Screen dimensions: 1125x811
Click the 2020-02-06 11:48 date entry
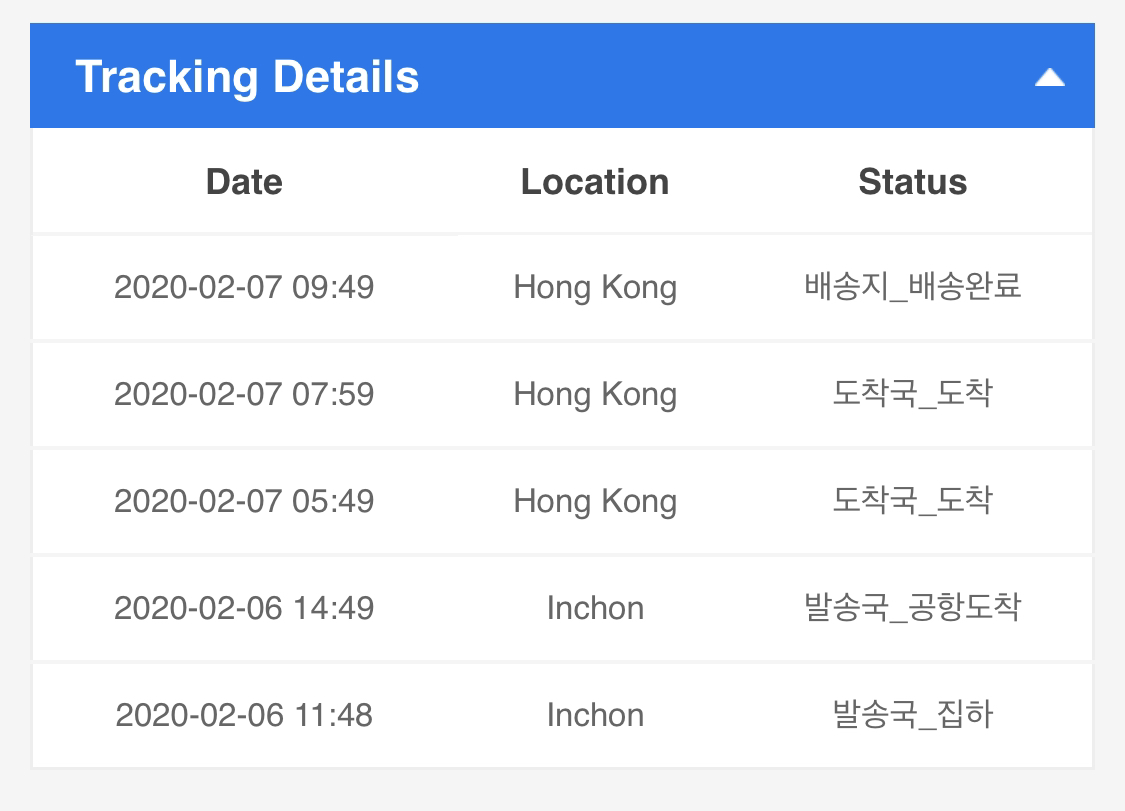pos(244,715)
